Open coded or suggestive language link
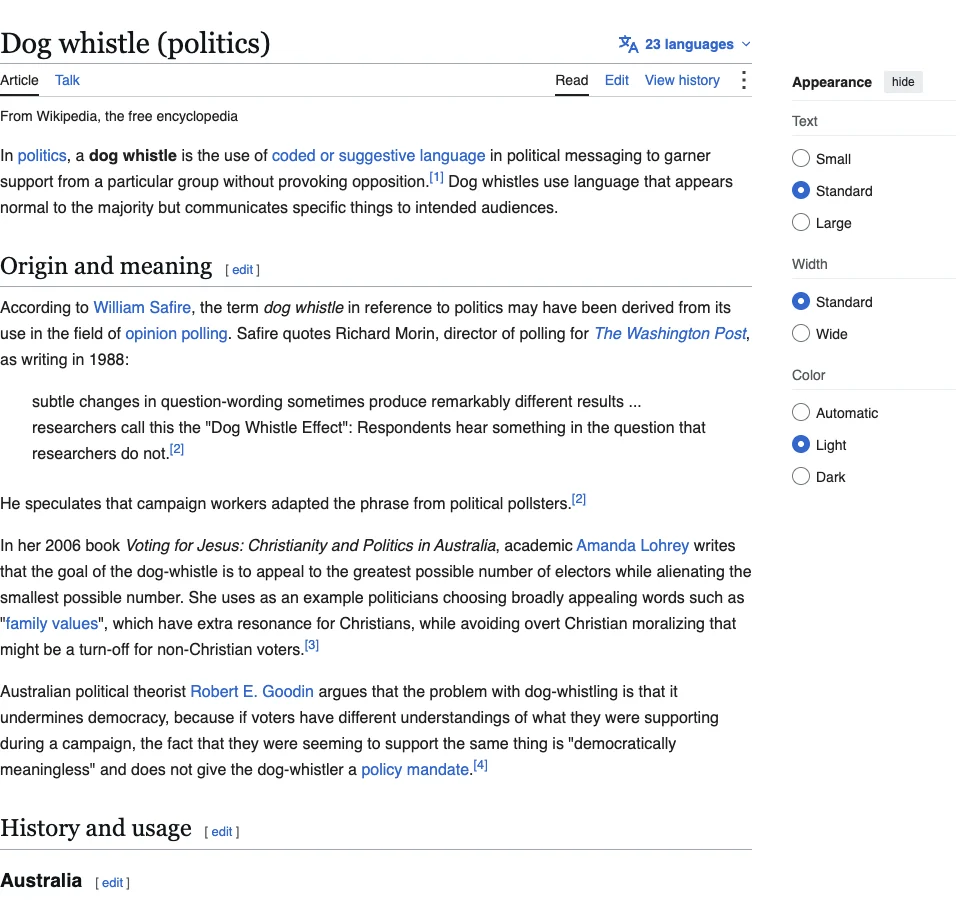 click(378, 156)
